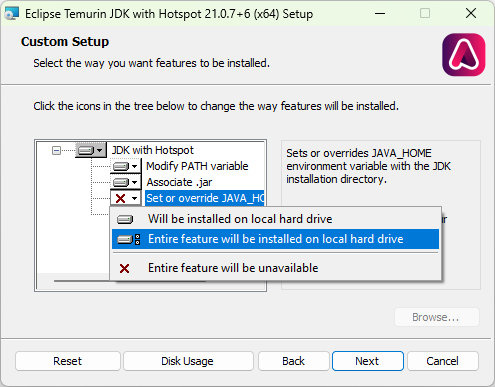This screenshot has height=387, width=495.
Task: Click the hard drive icon in first menu entry
Action: point(125,219)
